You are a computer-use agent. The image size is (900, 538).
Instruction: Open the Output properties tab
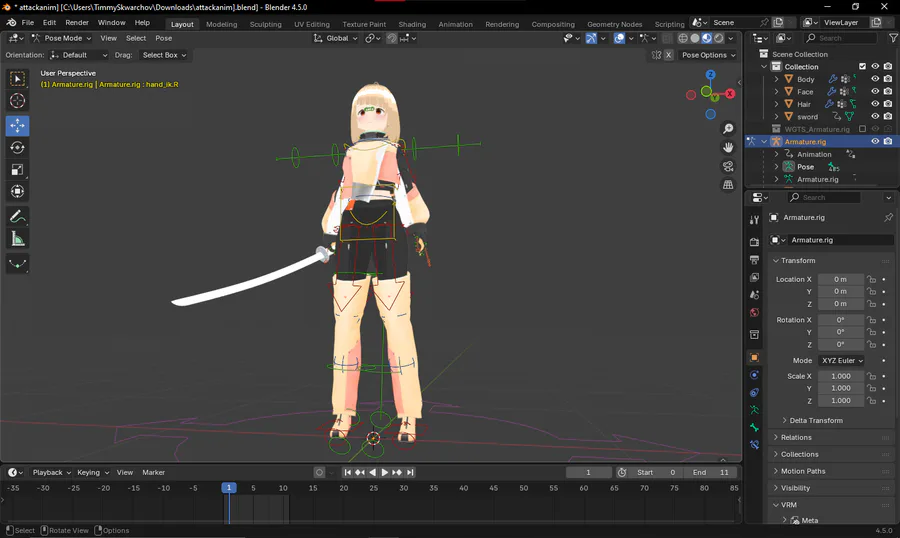click(x=754, y=260)
